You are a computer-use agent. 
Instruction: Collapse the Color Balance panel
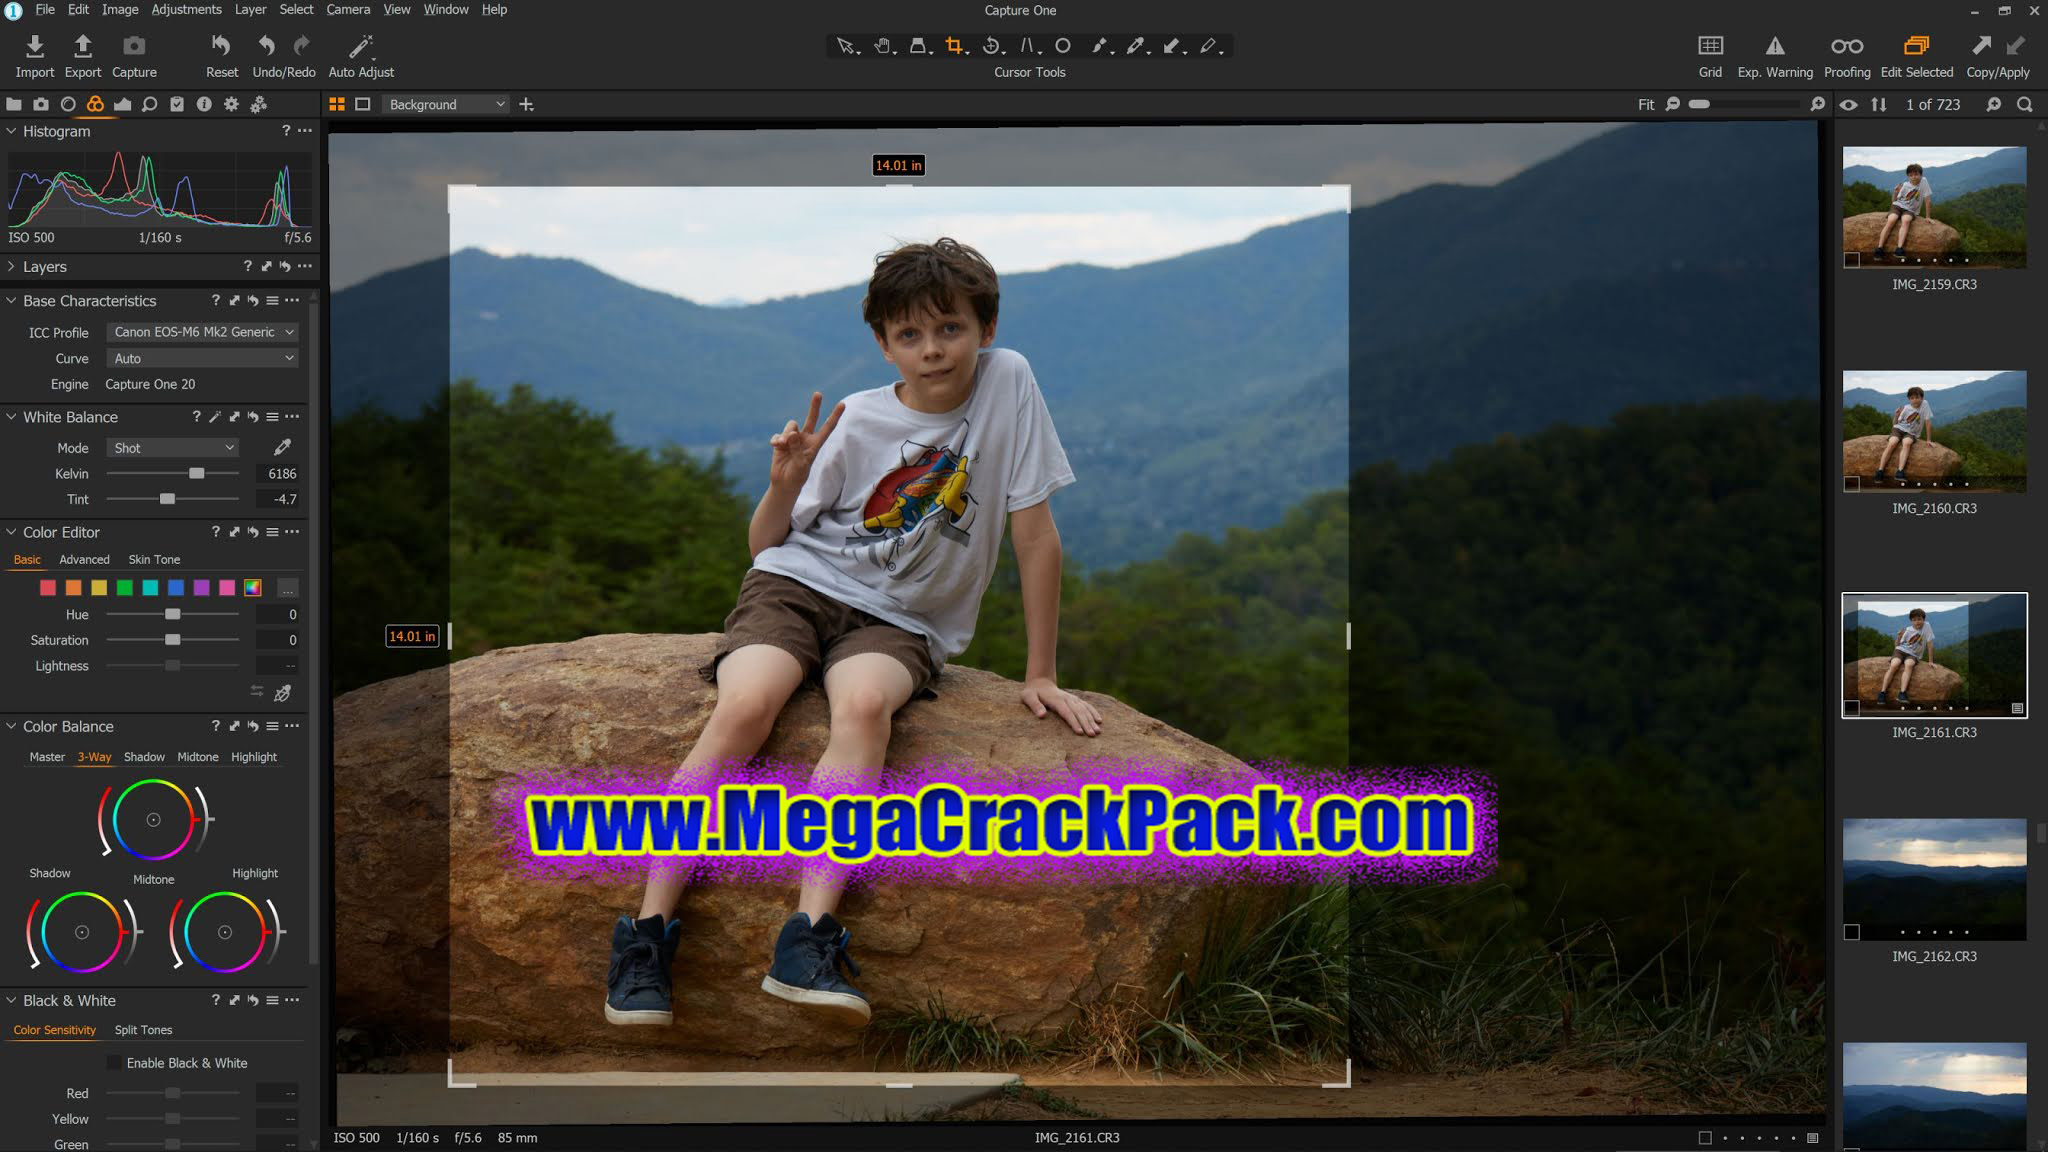(x=11, y=727)
